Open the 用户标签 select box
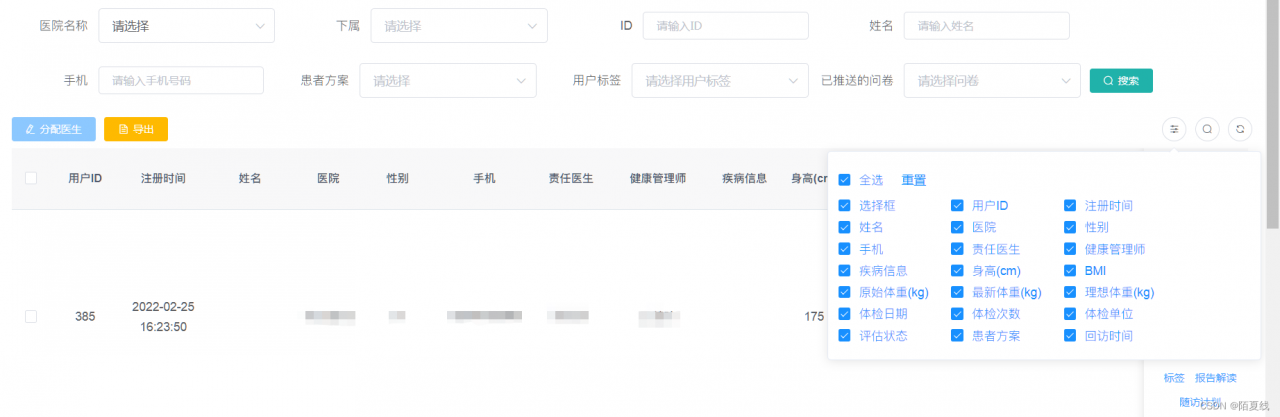Viewport: 1280px width, 417px height. (x=720, y=81)
